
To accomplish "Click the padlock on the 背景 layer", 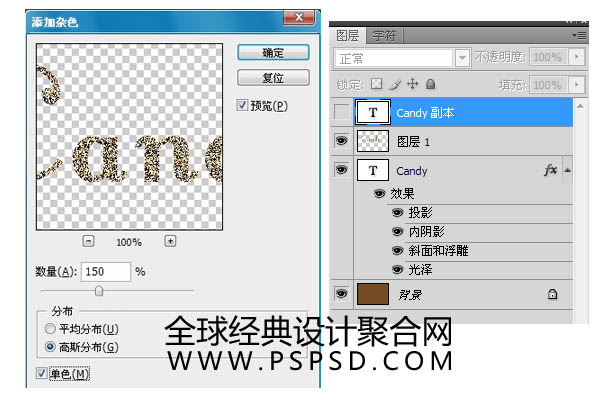I will click(552, 294).
